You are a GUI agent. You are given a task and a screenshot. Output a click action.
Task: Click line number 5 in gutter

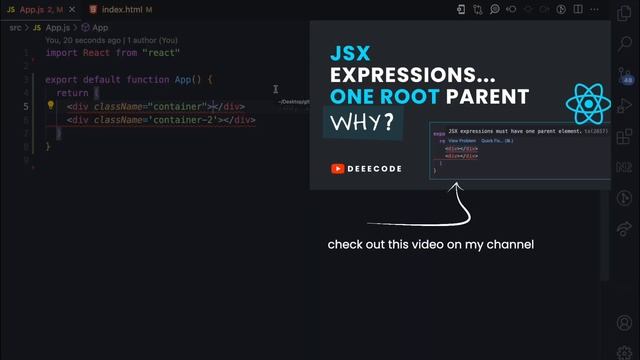click(x=26, y=107)
